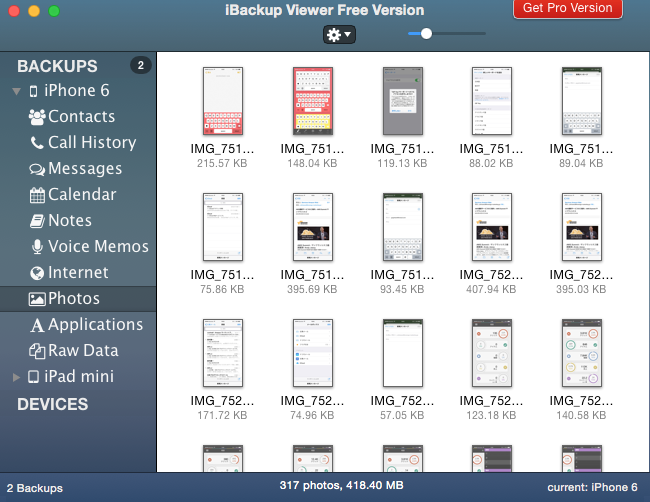Select the iPad mini backup label
Viewport: 650px width, 502px height.
point(79,376)
